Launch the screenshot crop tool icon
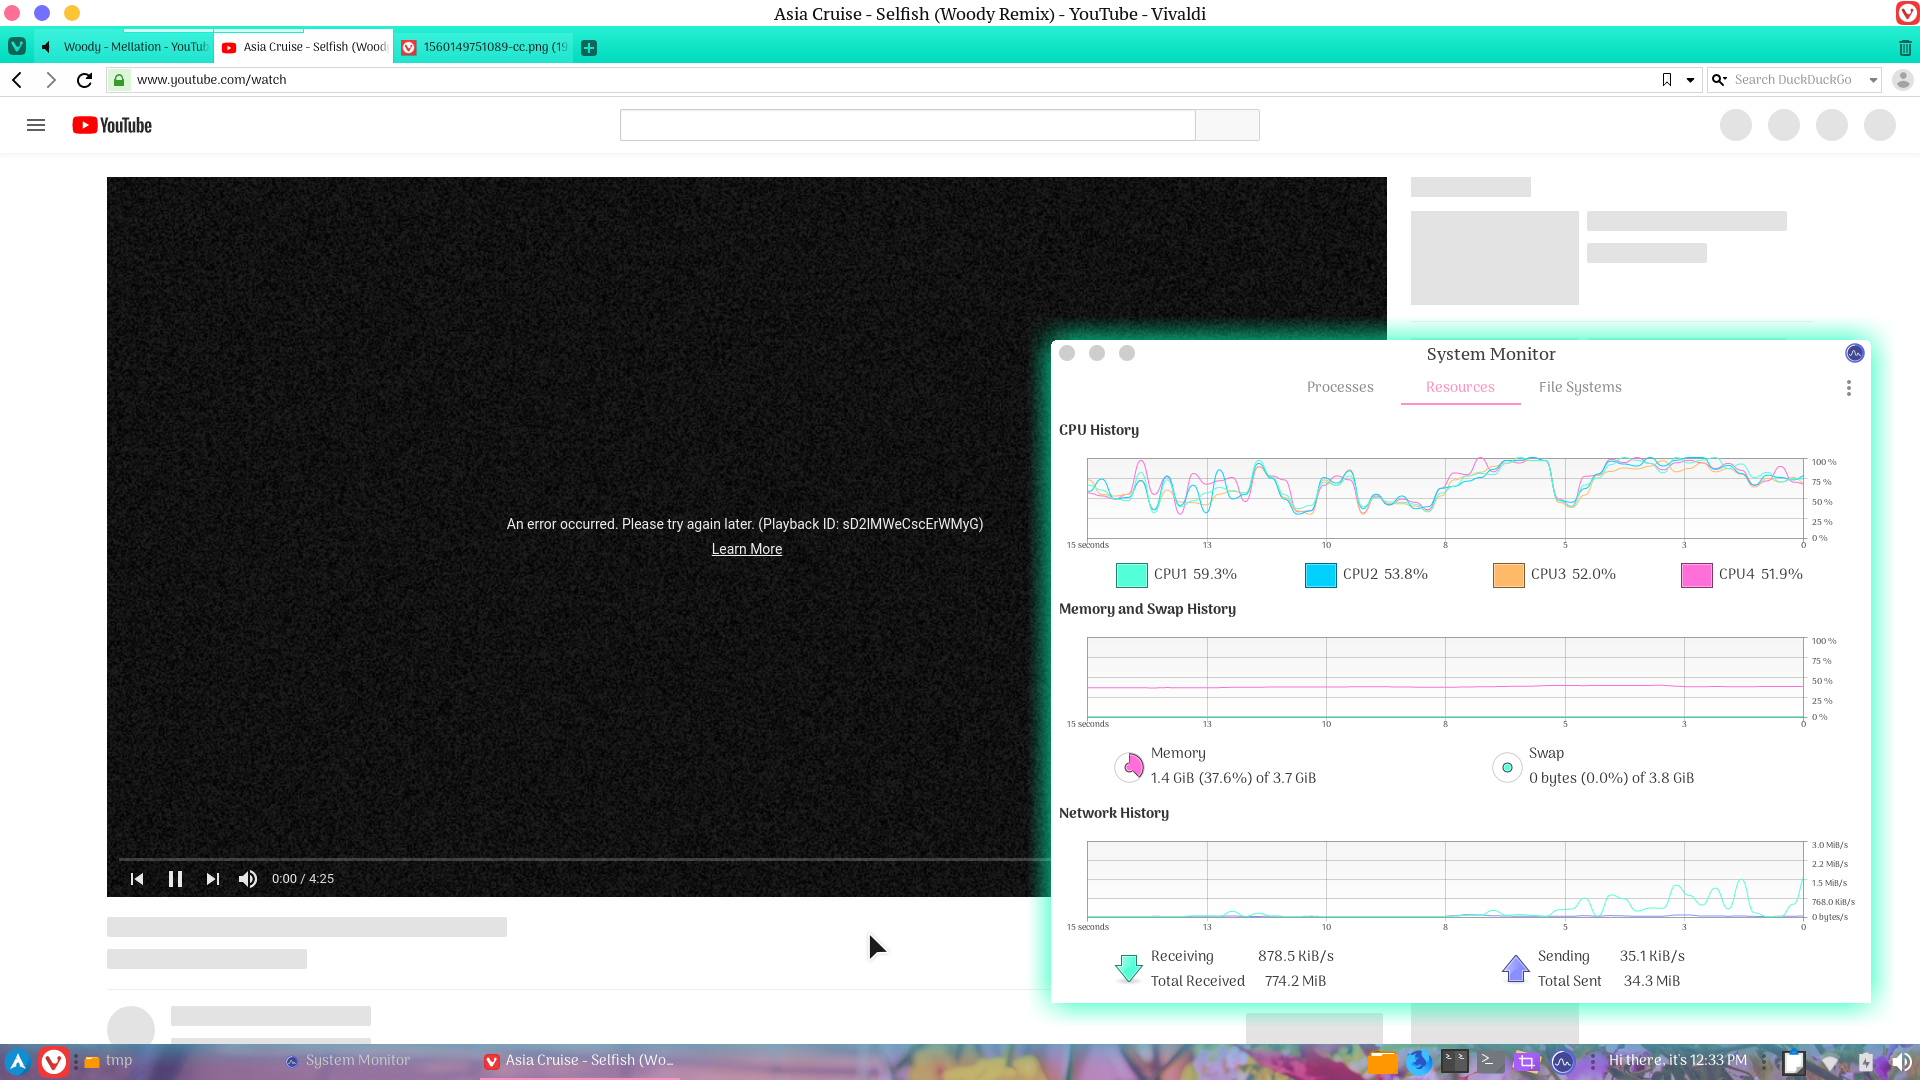Image resolution: width=1920 pixels, height=1080 pixels. point(1526,1062)
